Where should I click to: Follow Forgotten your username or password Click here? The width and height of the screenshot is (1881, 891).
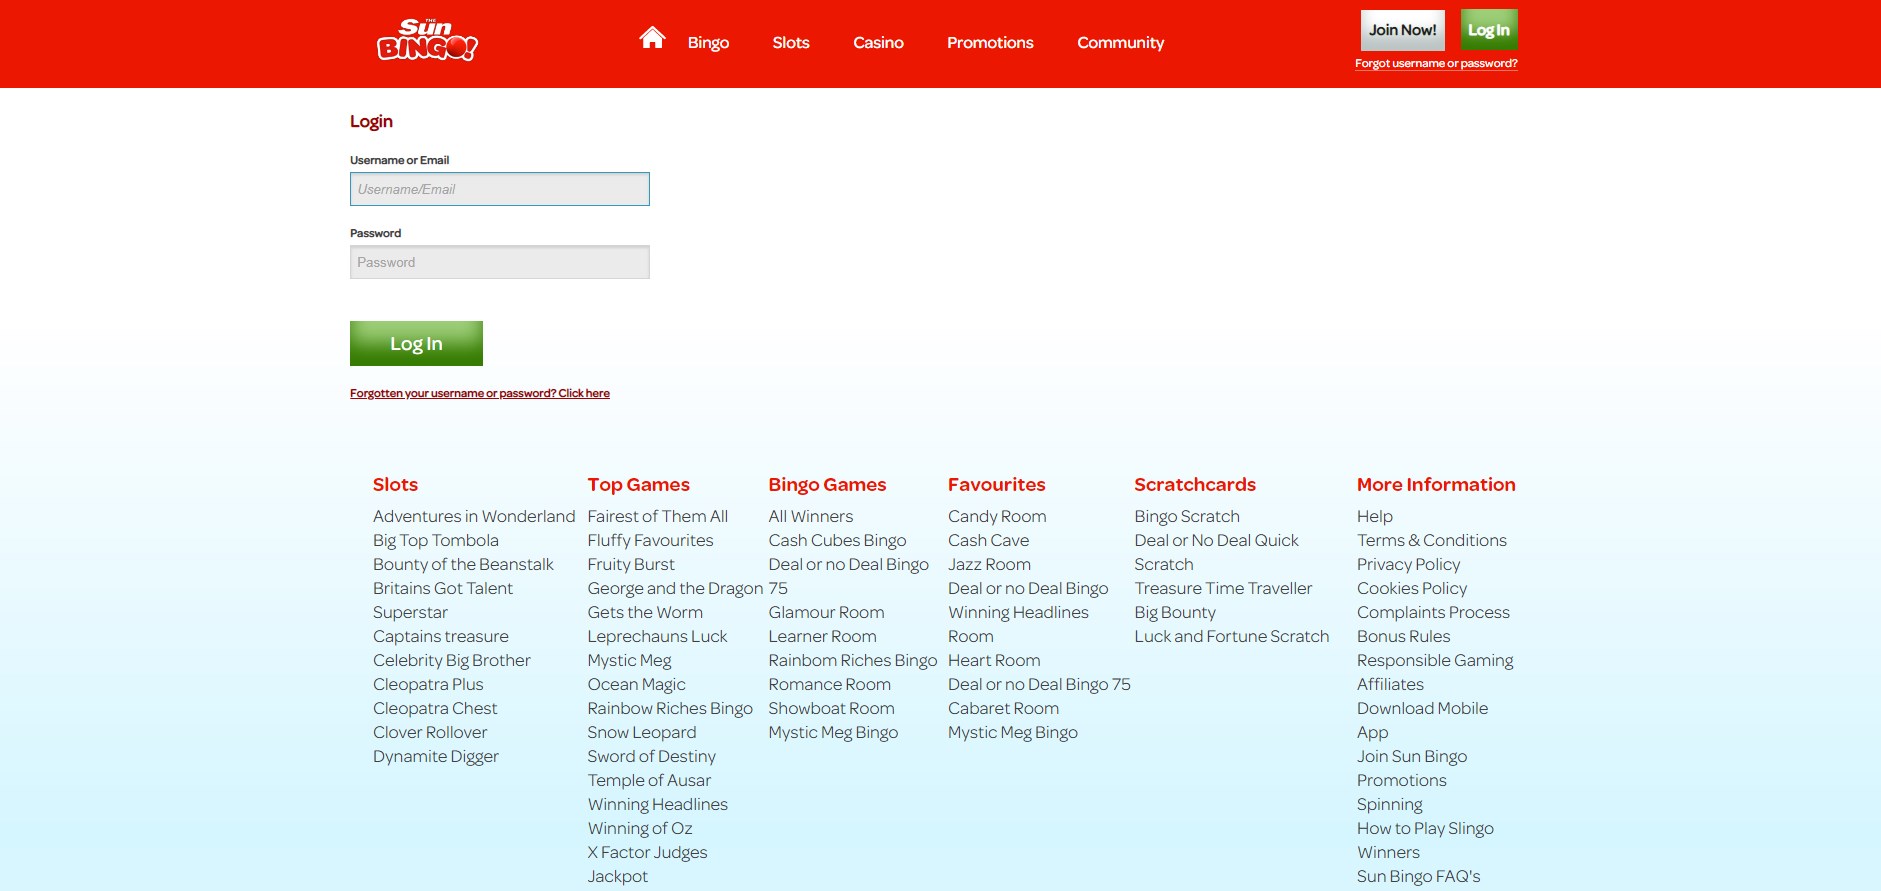[x=480, y=393]
